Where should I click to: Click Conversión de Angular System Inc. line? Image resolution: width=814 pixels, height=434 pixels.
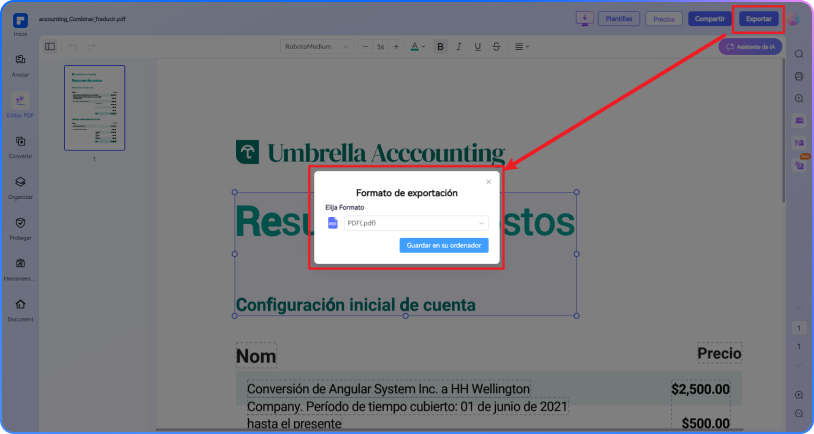(388, 389)
